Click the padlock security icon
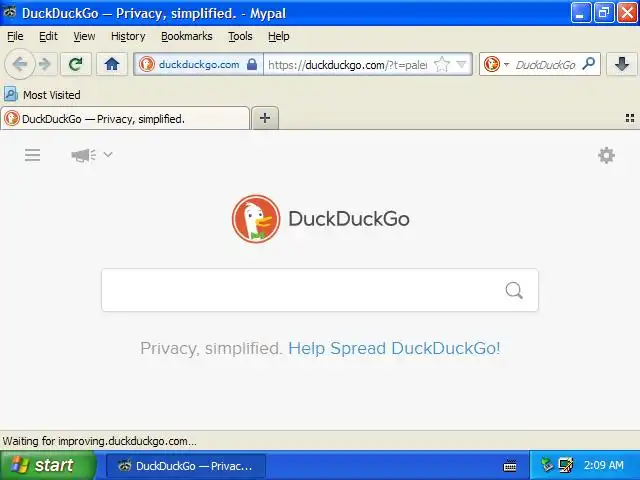The height and width of the screenshot is (480, 640). pos(252,64)
